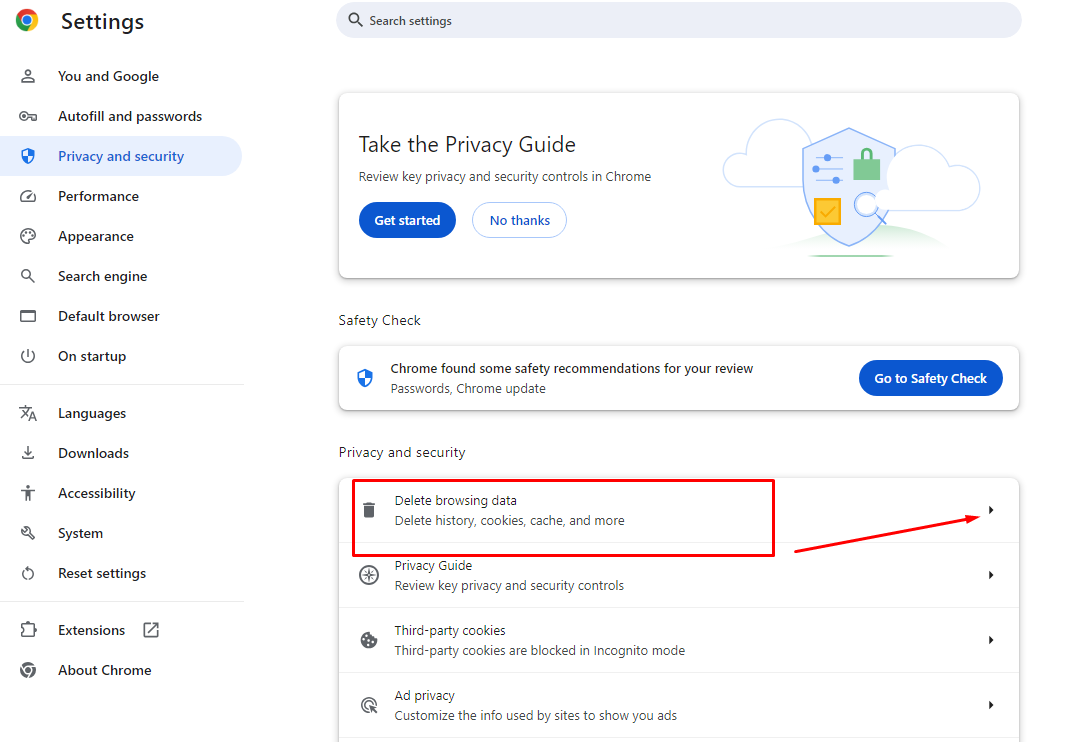Click the shield icon for Privacy and security
Image resolution: width=1085 pixels, height=742 pixels.
tap(28, 156)
